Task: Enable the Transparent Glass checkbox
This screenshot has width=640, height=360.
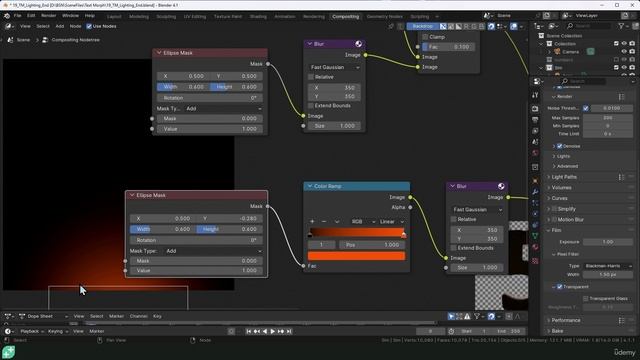Action: pyautogui.click(x=586, y=299)
